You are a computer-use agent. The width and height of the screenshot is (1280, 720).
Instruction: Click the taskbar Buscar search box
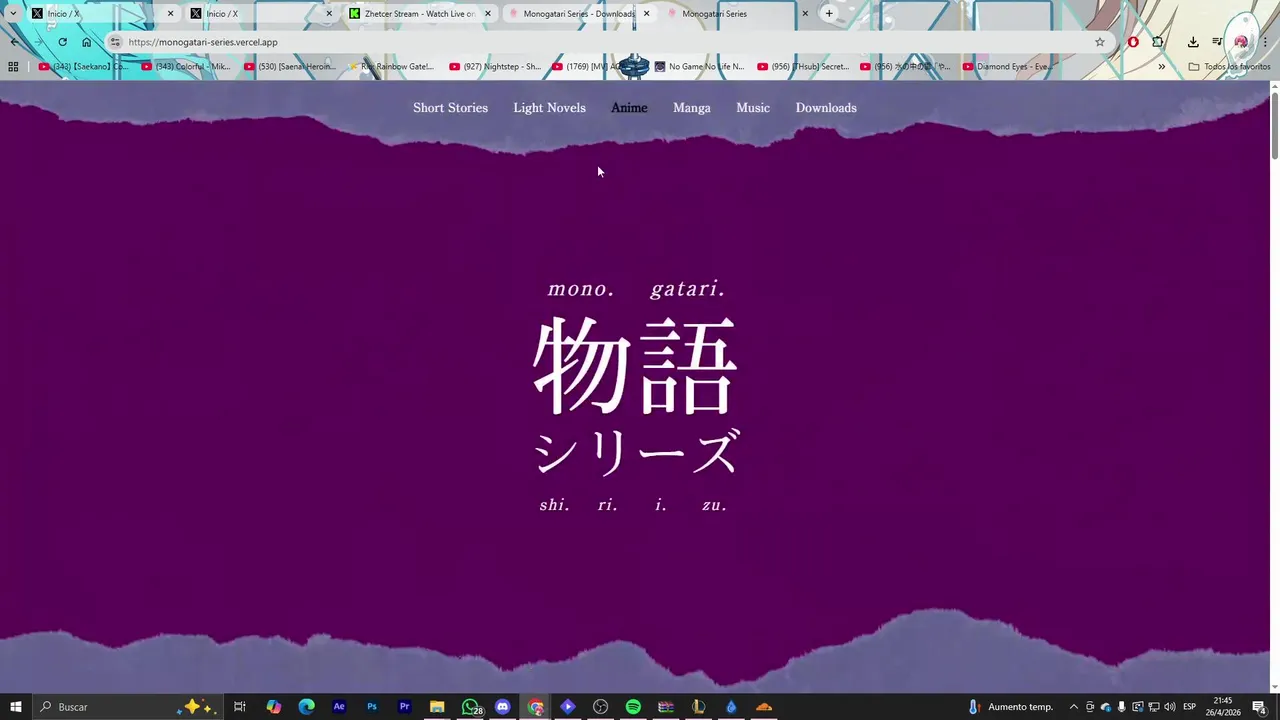126,707
